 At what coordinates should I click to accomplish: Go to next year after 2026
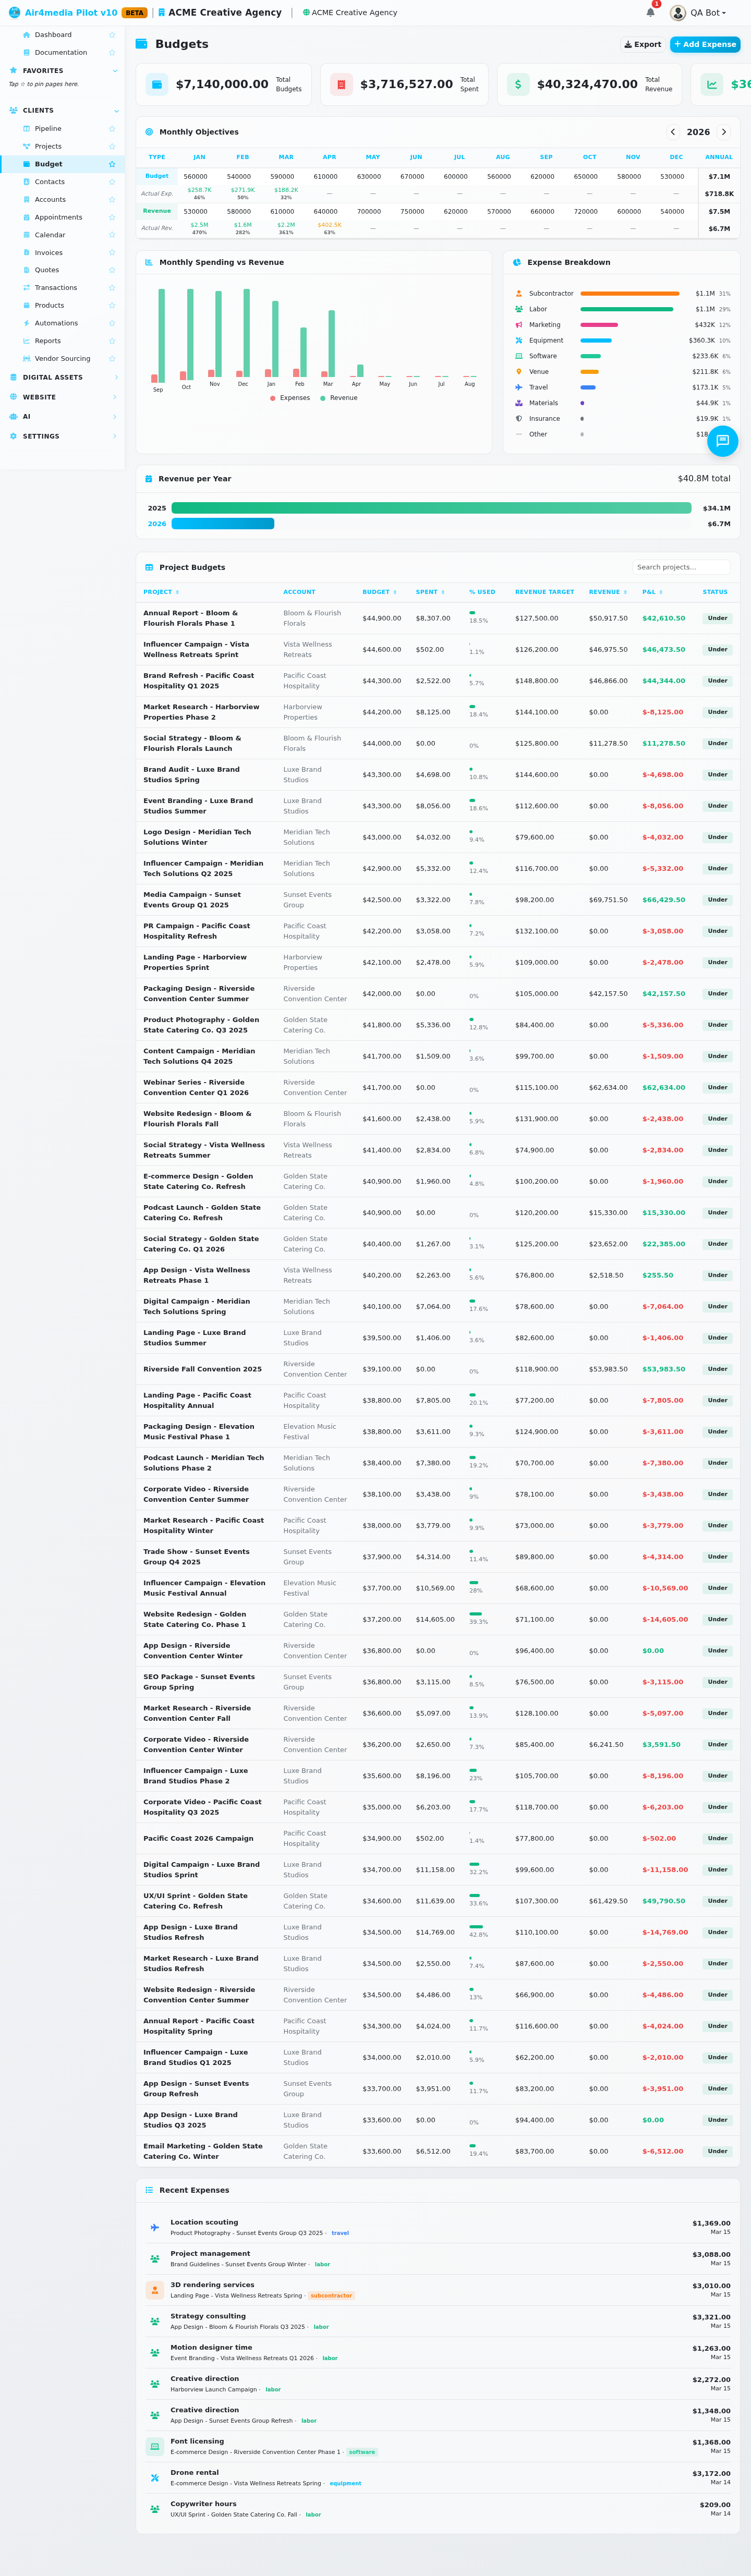pyautogui.click(x=724, y=132)
